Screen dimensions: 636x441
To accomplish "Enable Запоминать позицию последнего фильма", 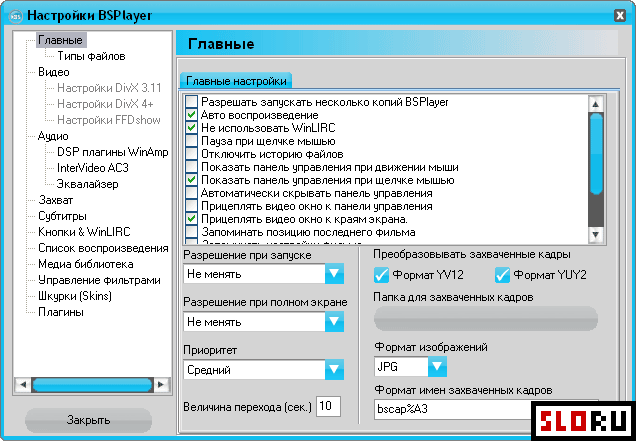I will click(x=191, y=232).
